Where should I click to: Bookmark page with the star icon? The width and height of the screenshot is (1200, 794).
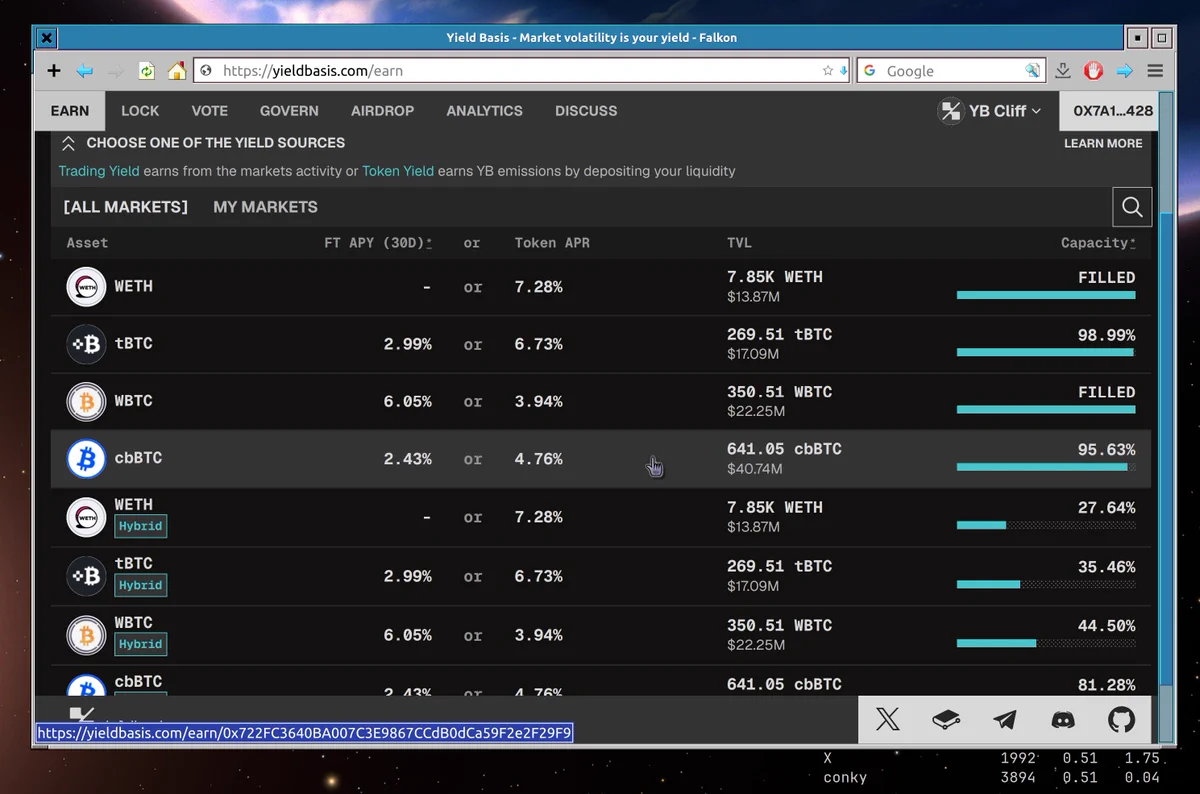[x=827, y=71]
